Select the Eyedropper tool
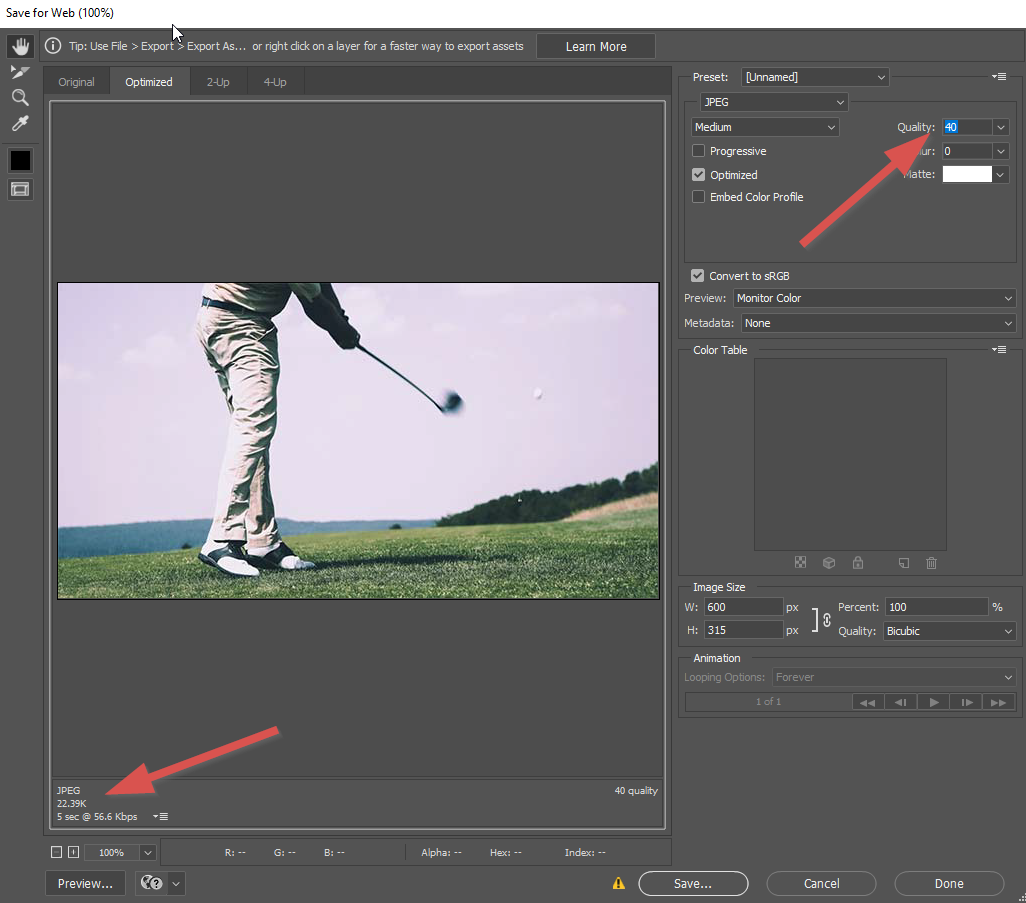 20,123
